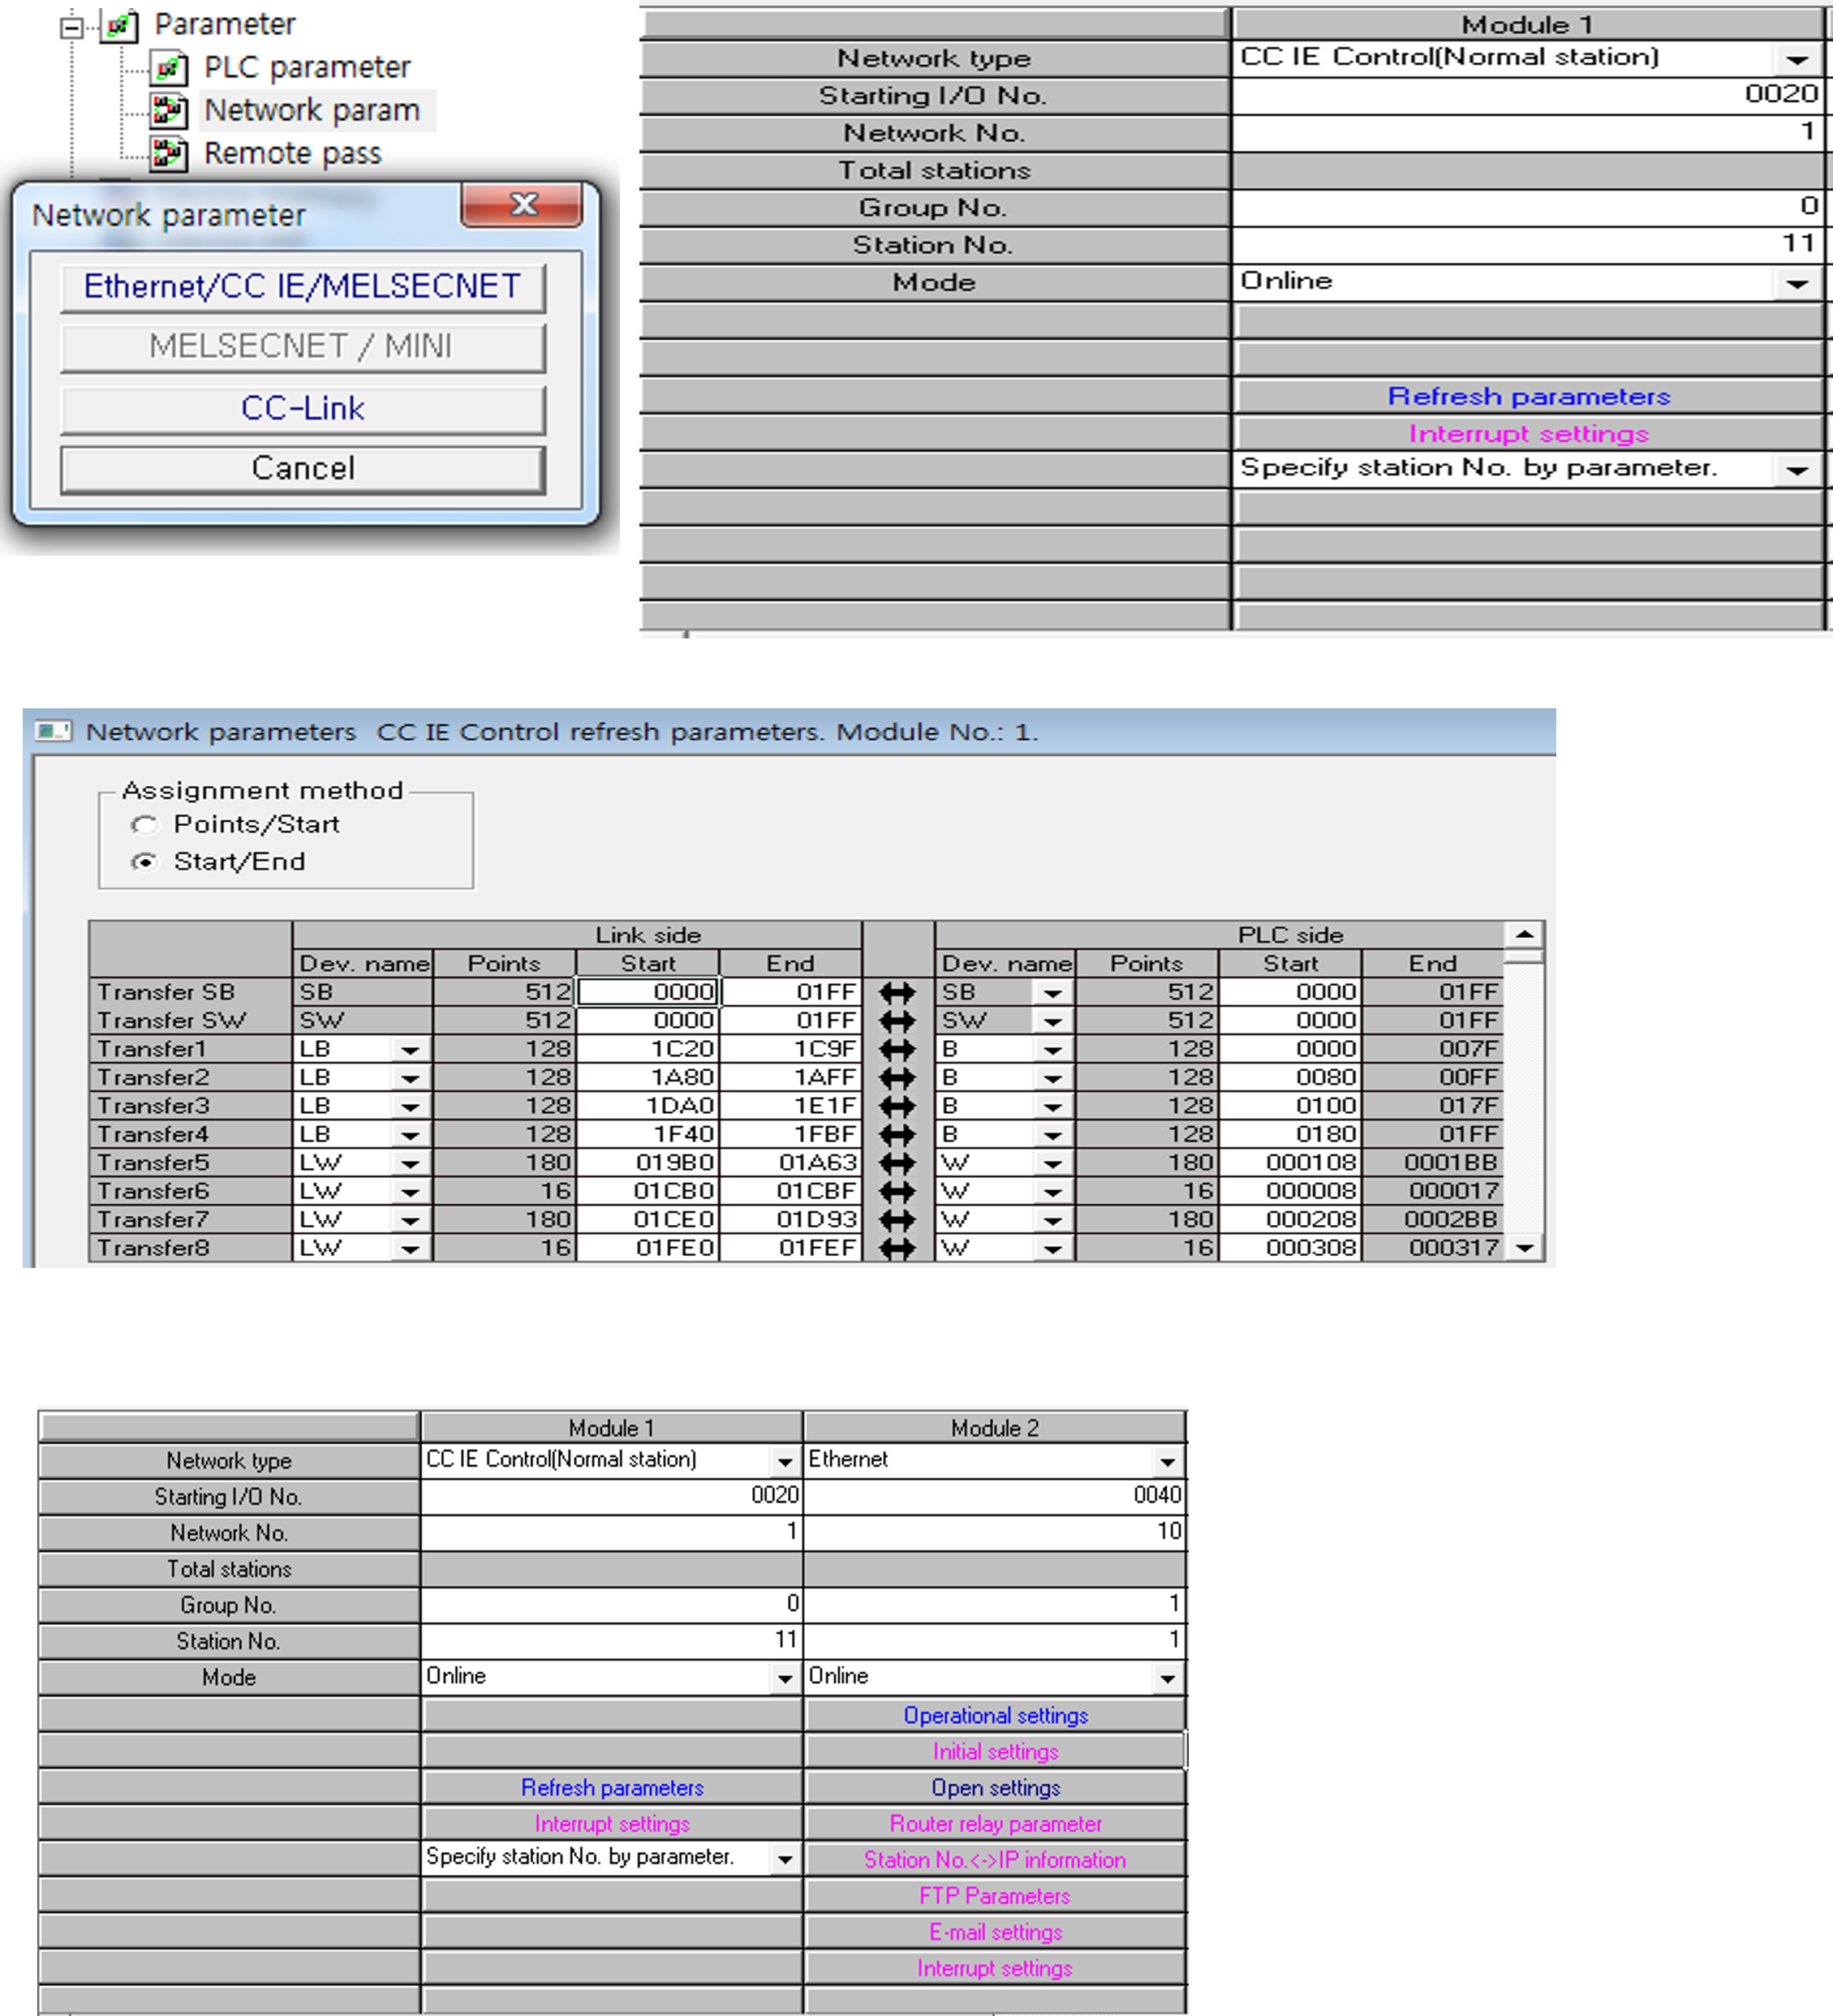Screen dimensions: 1833x2016
Task: Click the refresh parameters window title icon
Action: [53, 731]
